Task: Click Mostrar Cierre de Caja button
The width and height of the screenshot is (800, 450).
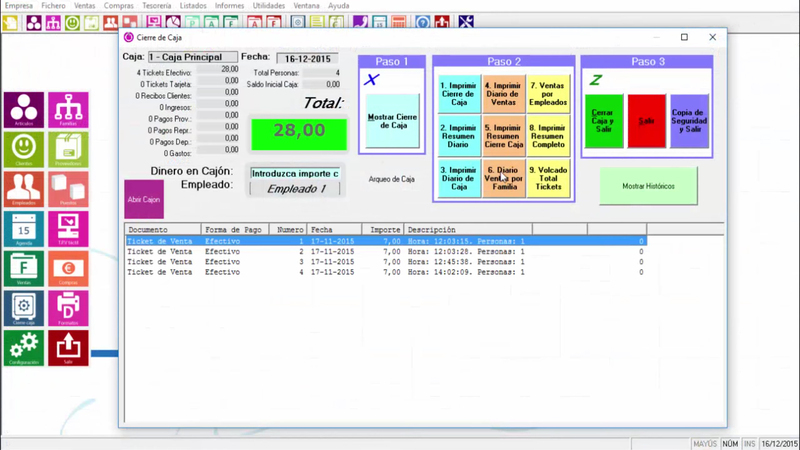Action: pyautogui.click(x=392, y=121)
